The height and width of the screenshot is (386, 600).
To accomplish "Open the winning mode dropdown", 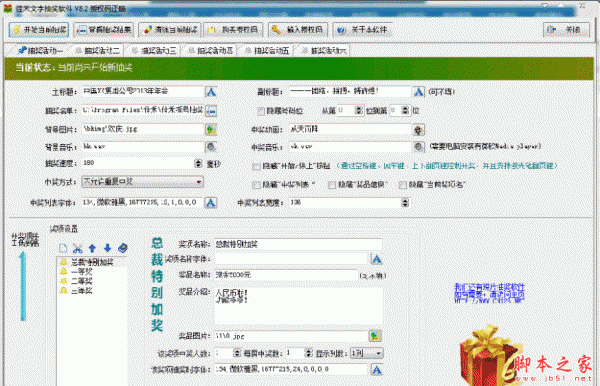I will [142, 182].
